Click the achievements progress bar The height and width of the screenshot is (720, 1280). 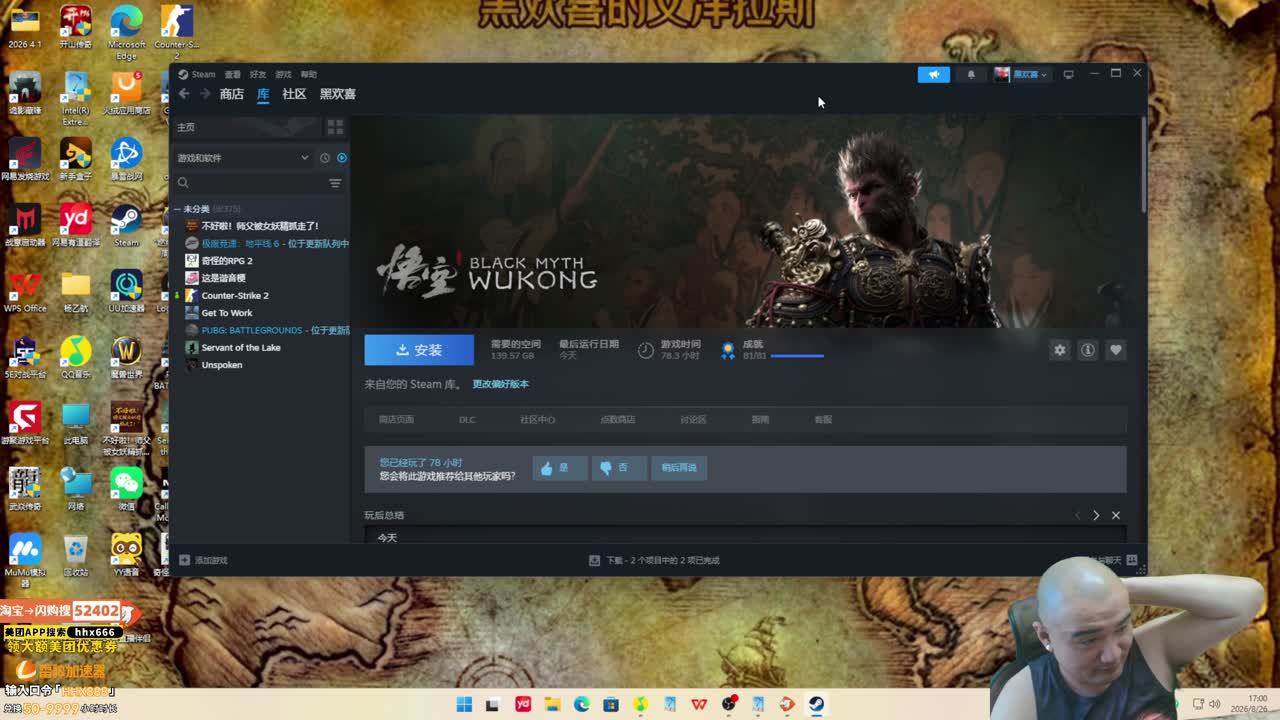pyautogui.click(x=797, y=356)
